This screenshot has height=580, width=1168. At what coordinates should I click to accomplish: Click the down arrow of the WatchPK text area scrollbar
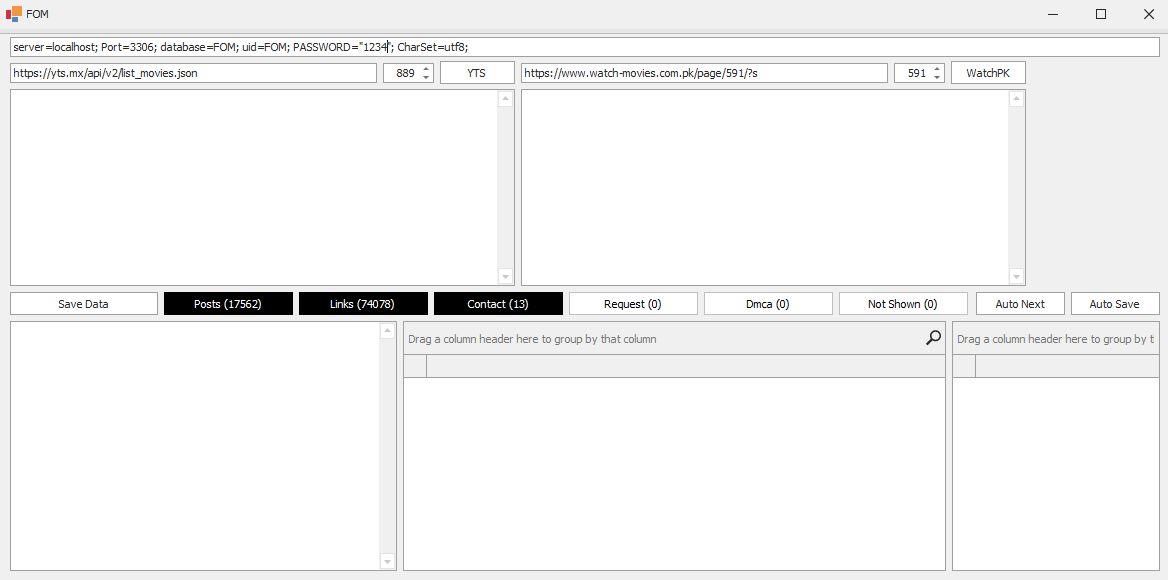tap(1017, 276)
